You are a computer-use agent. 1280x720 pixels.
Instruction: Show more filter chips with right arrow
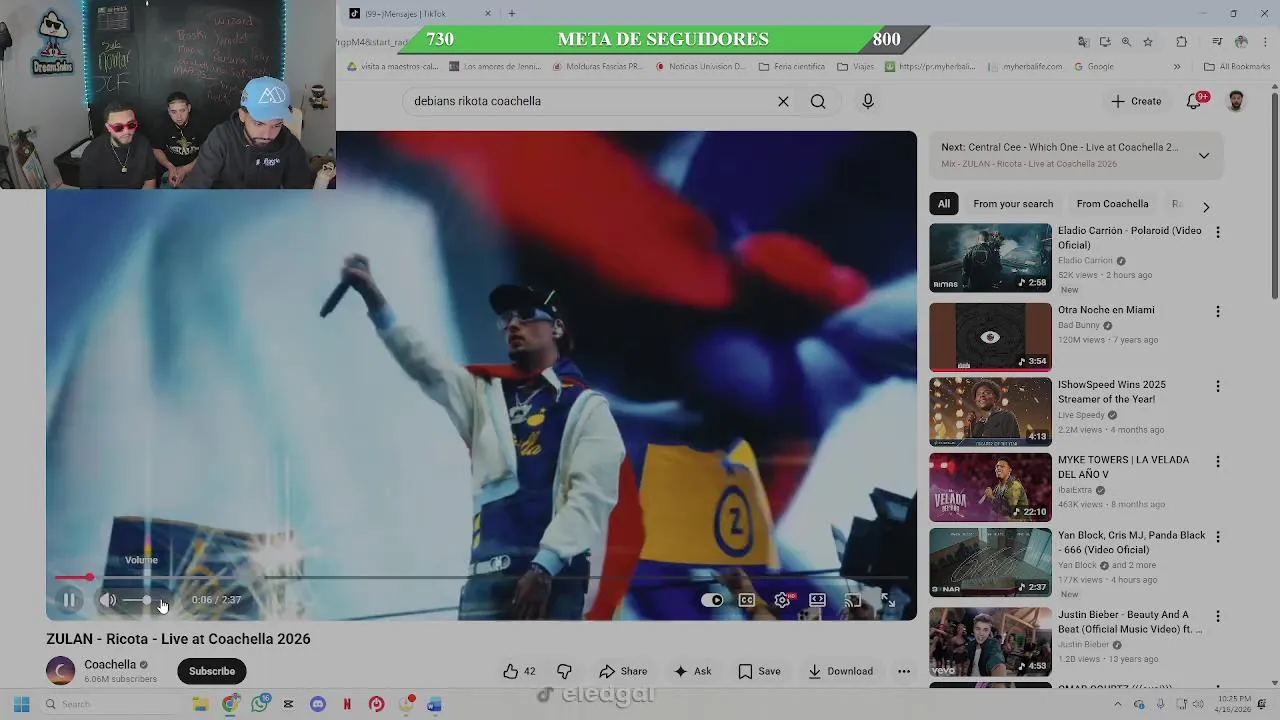(1206, 206)
